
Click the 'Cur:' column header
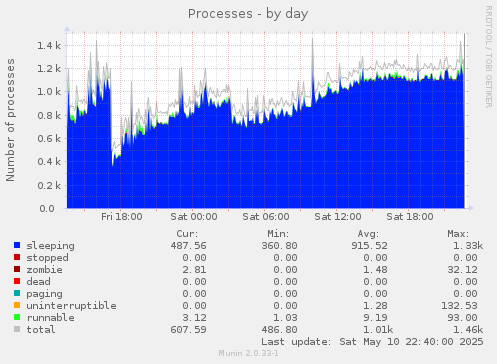187,234
